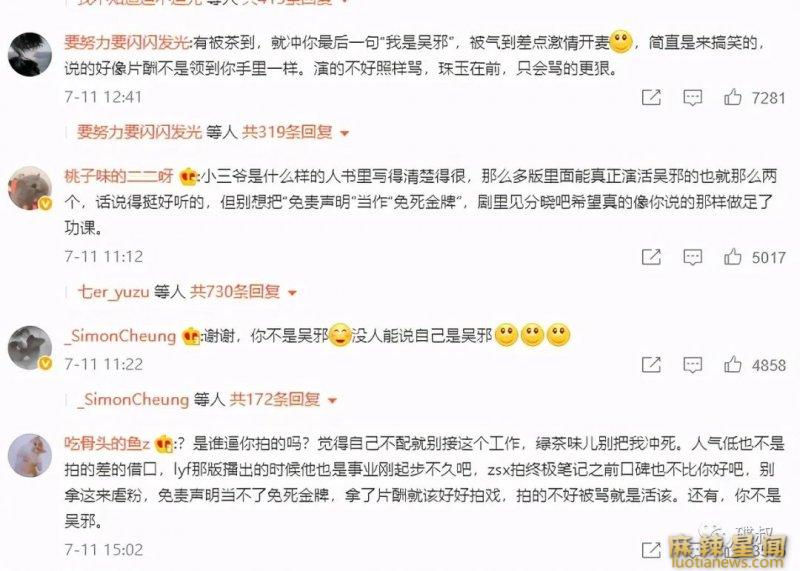Click 七er_yuzu name in reply summary

click(113, 292)
